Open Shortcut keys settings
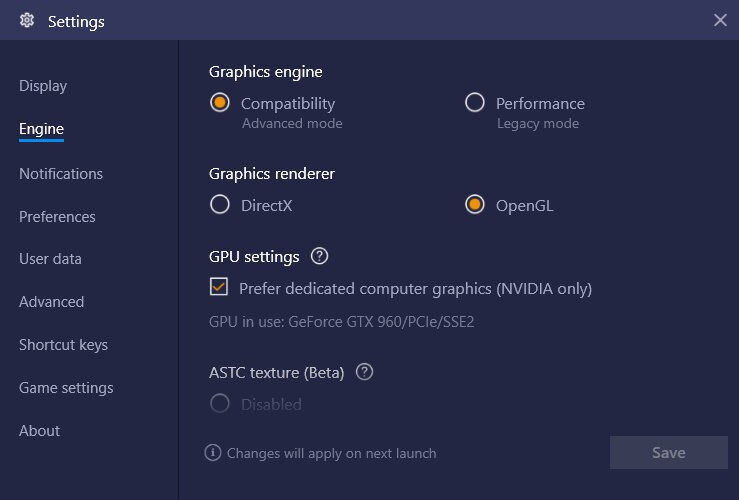The height and width of the screenshot is (500, 739). click(63, 345)
